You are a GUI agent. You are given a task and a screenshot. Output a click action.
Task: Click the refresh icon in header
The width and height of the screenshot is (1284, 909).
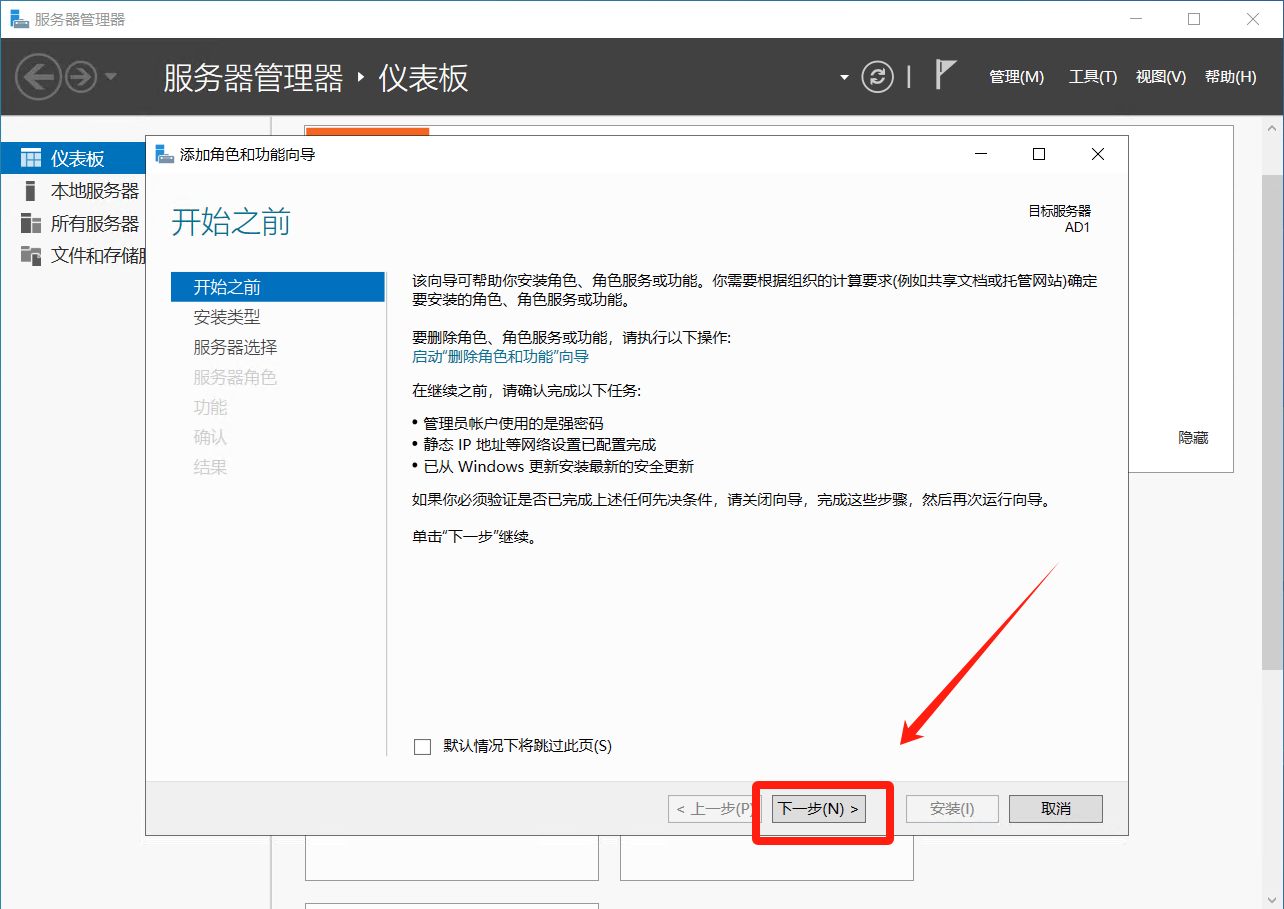click(877, 77)
